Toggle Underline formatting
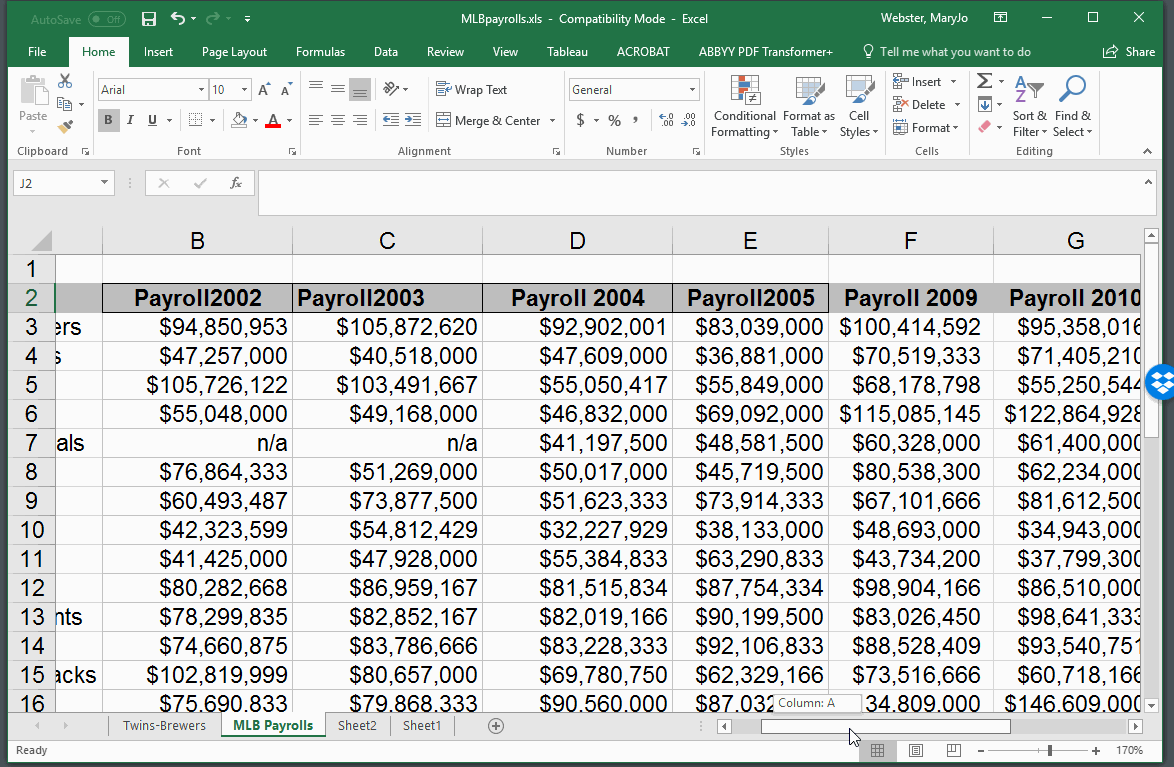This screenshot has width=1174, height=767. click(153, 120)
